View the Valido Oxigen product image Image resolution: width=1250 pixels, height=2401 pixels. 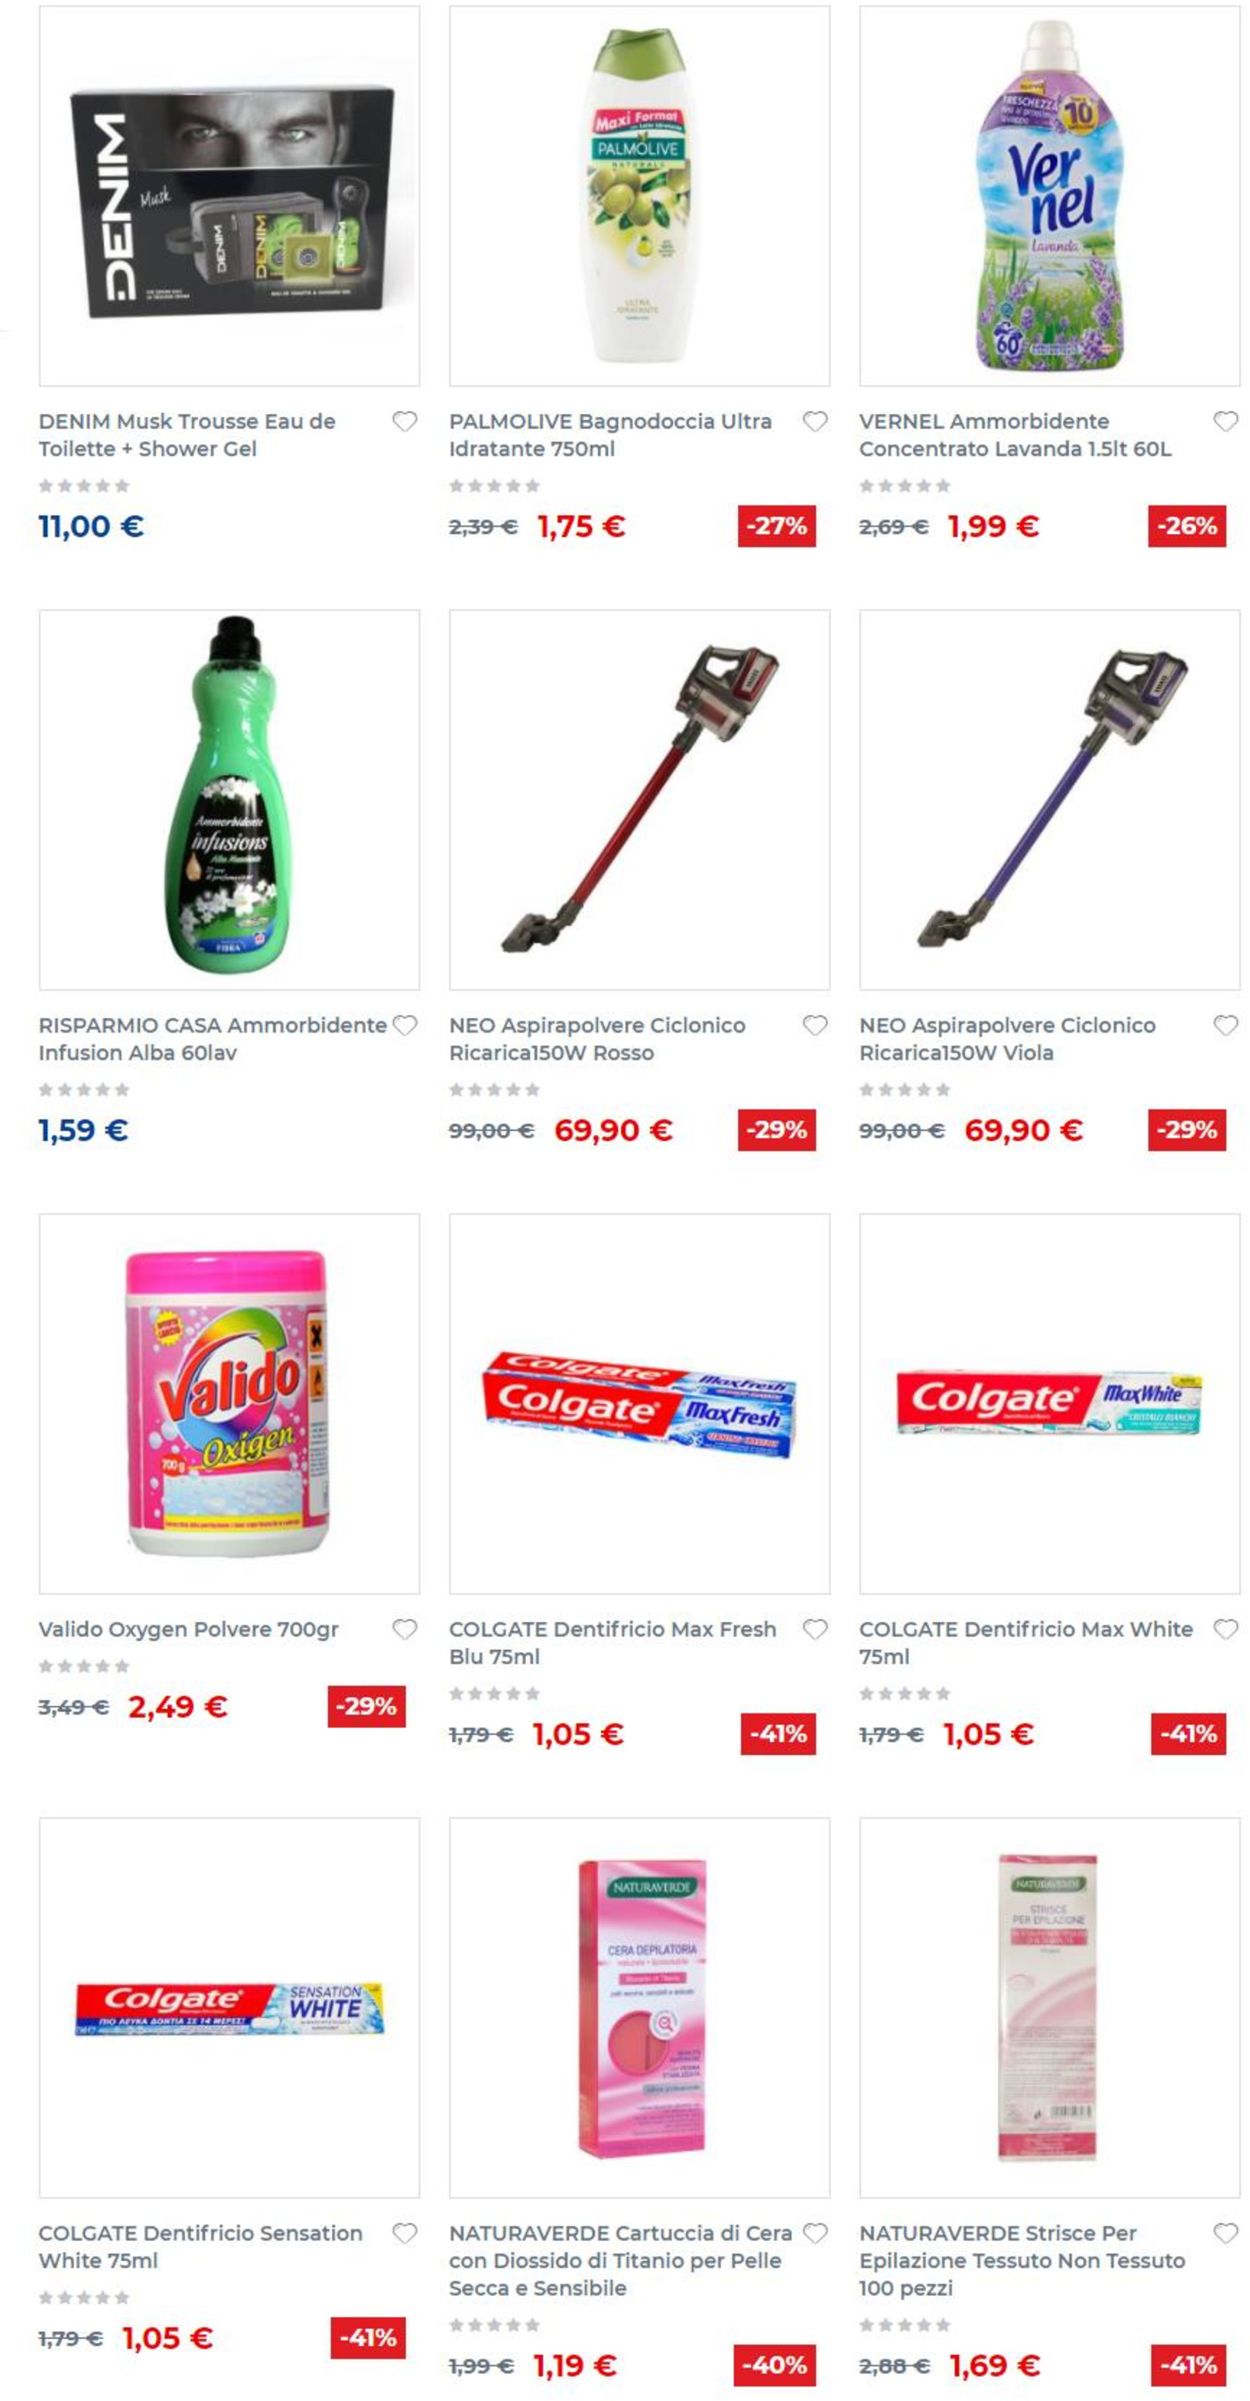pyautogui.click(x=229, y=1404)
